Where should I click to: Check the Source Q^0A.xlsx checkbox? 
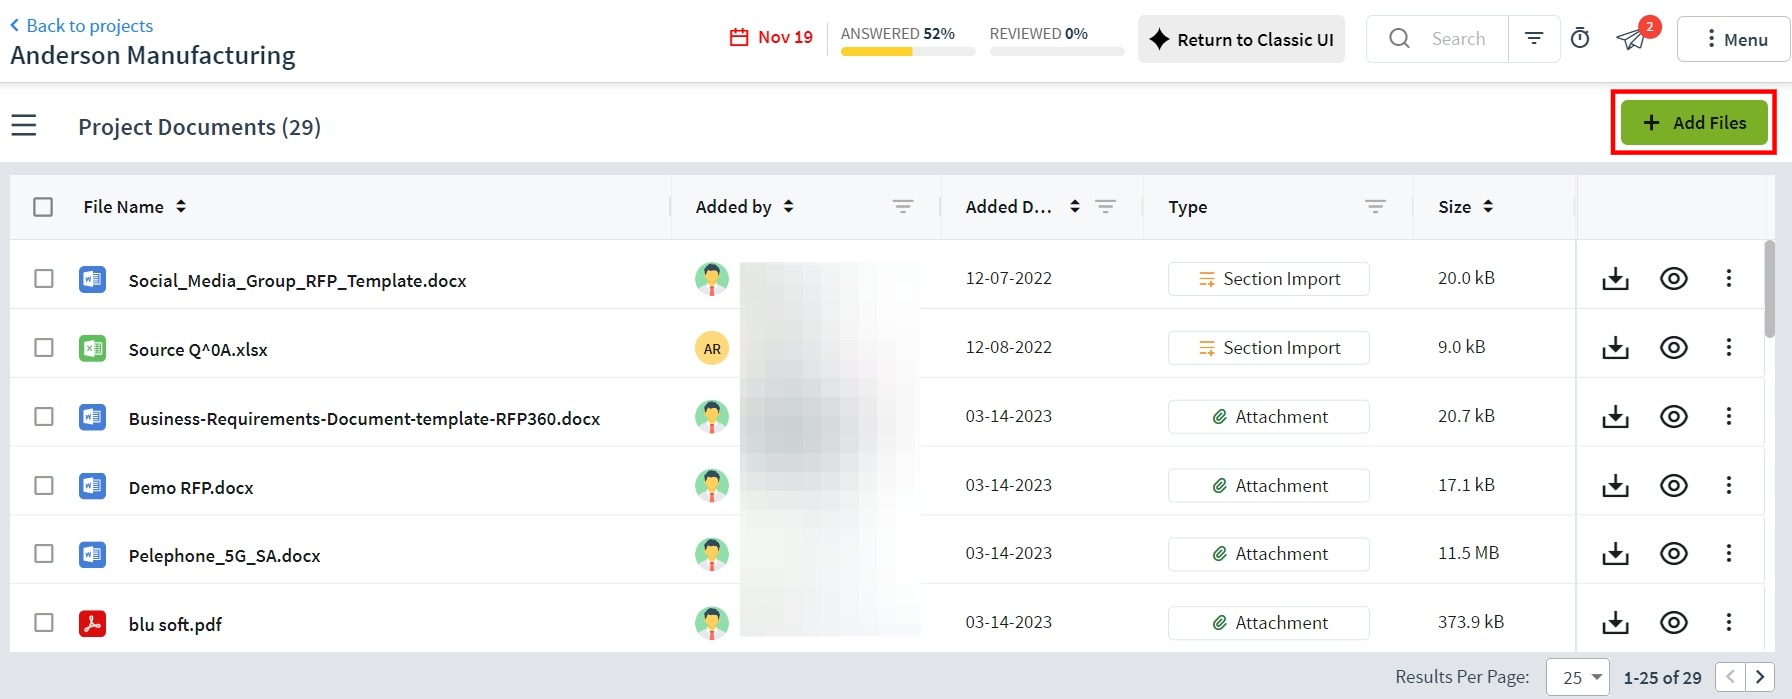43,348
